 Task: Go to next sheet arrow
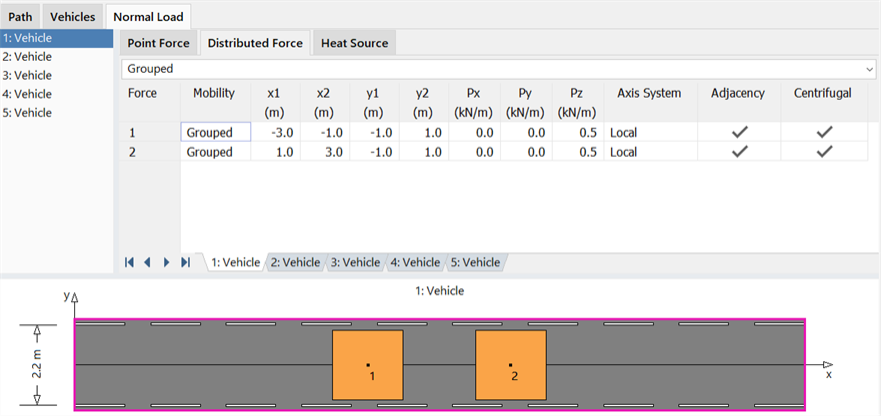tap(166, 263)
